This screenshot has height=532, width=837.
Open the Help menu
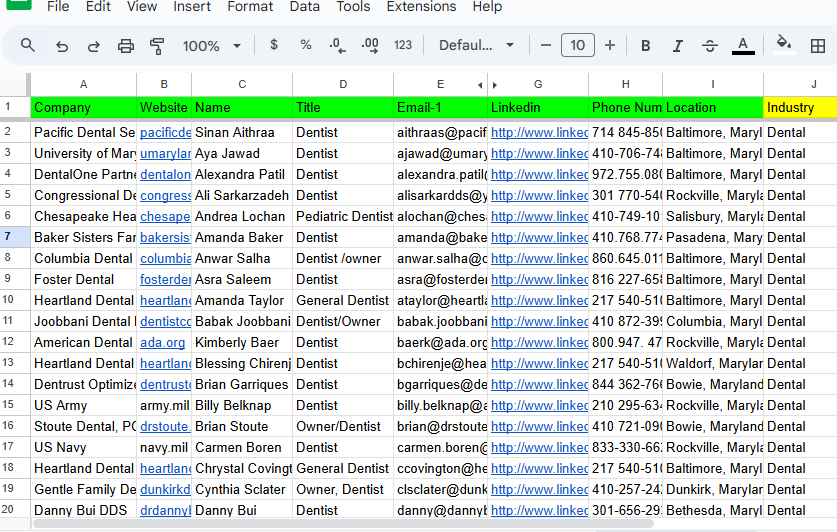pos(487,7)
